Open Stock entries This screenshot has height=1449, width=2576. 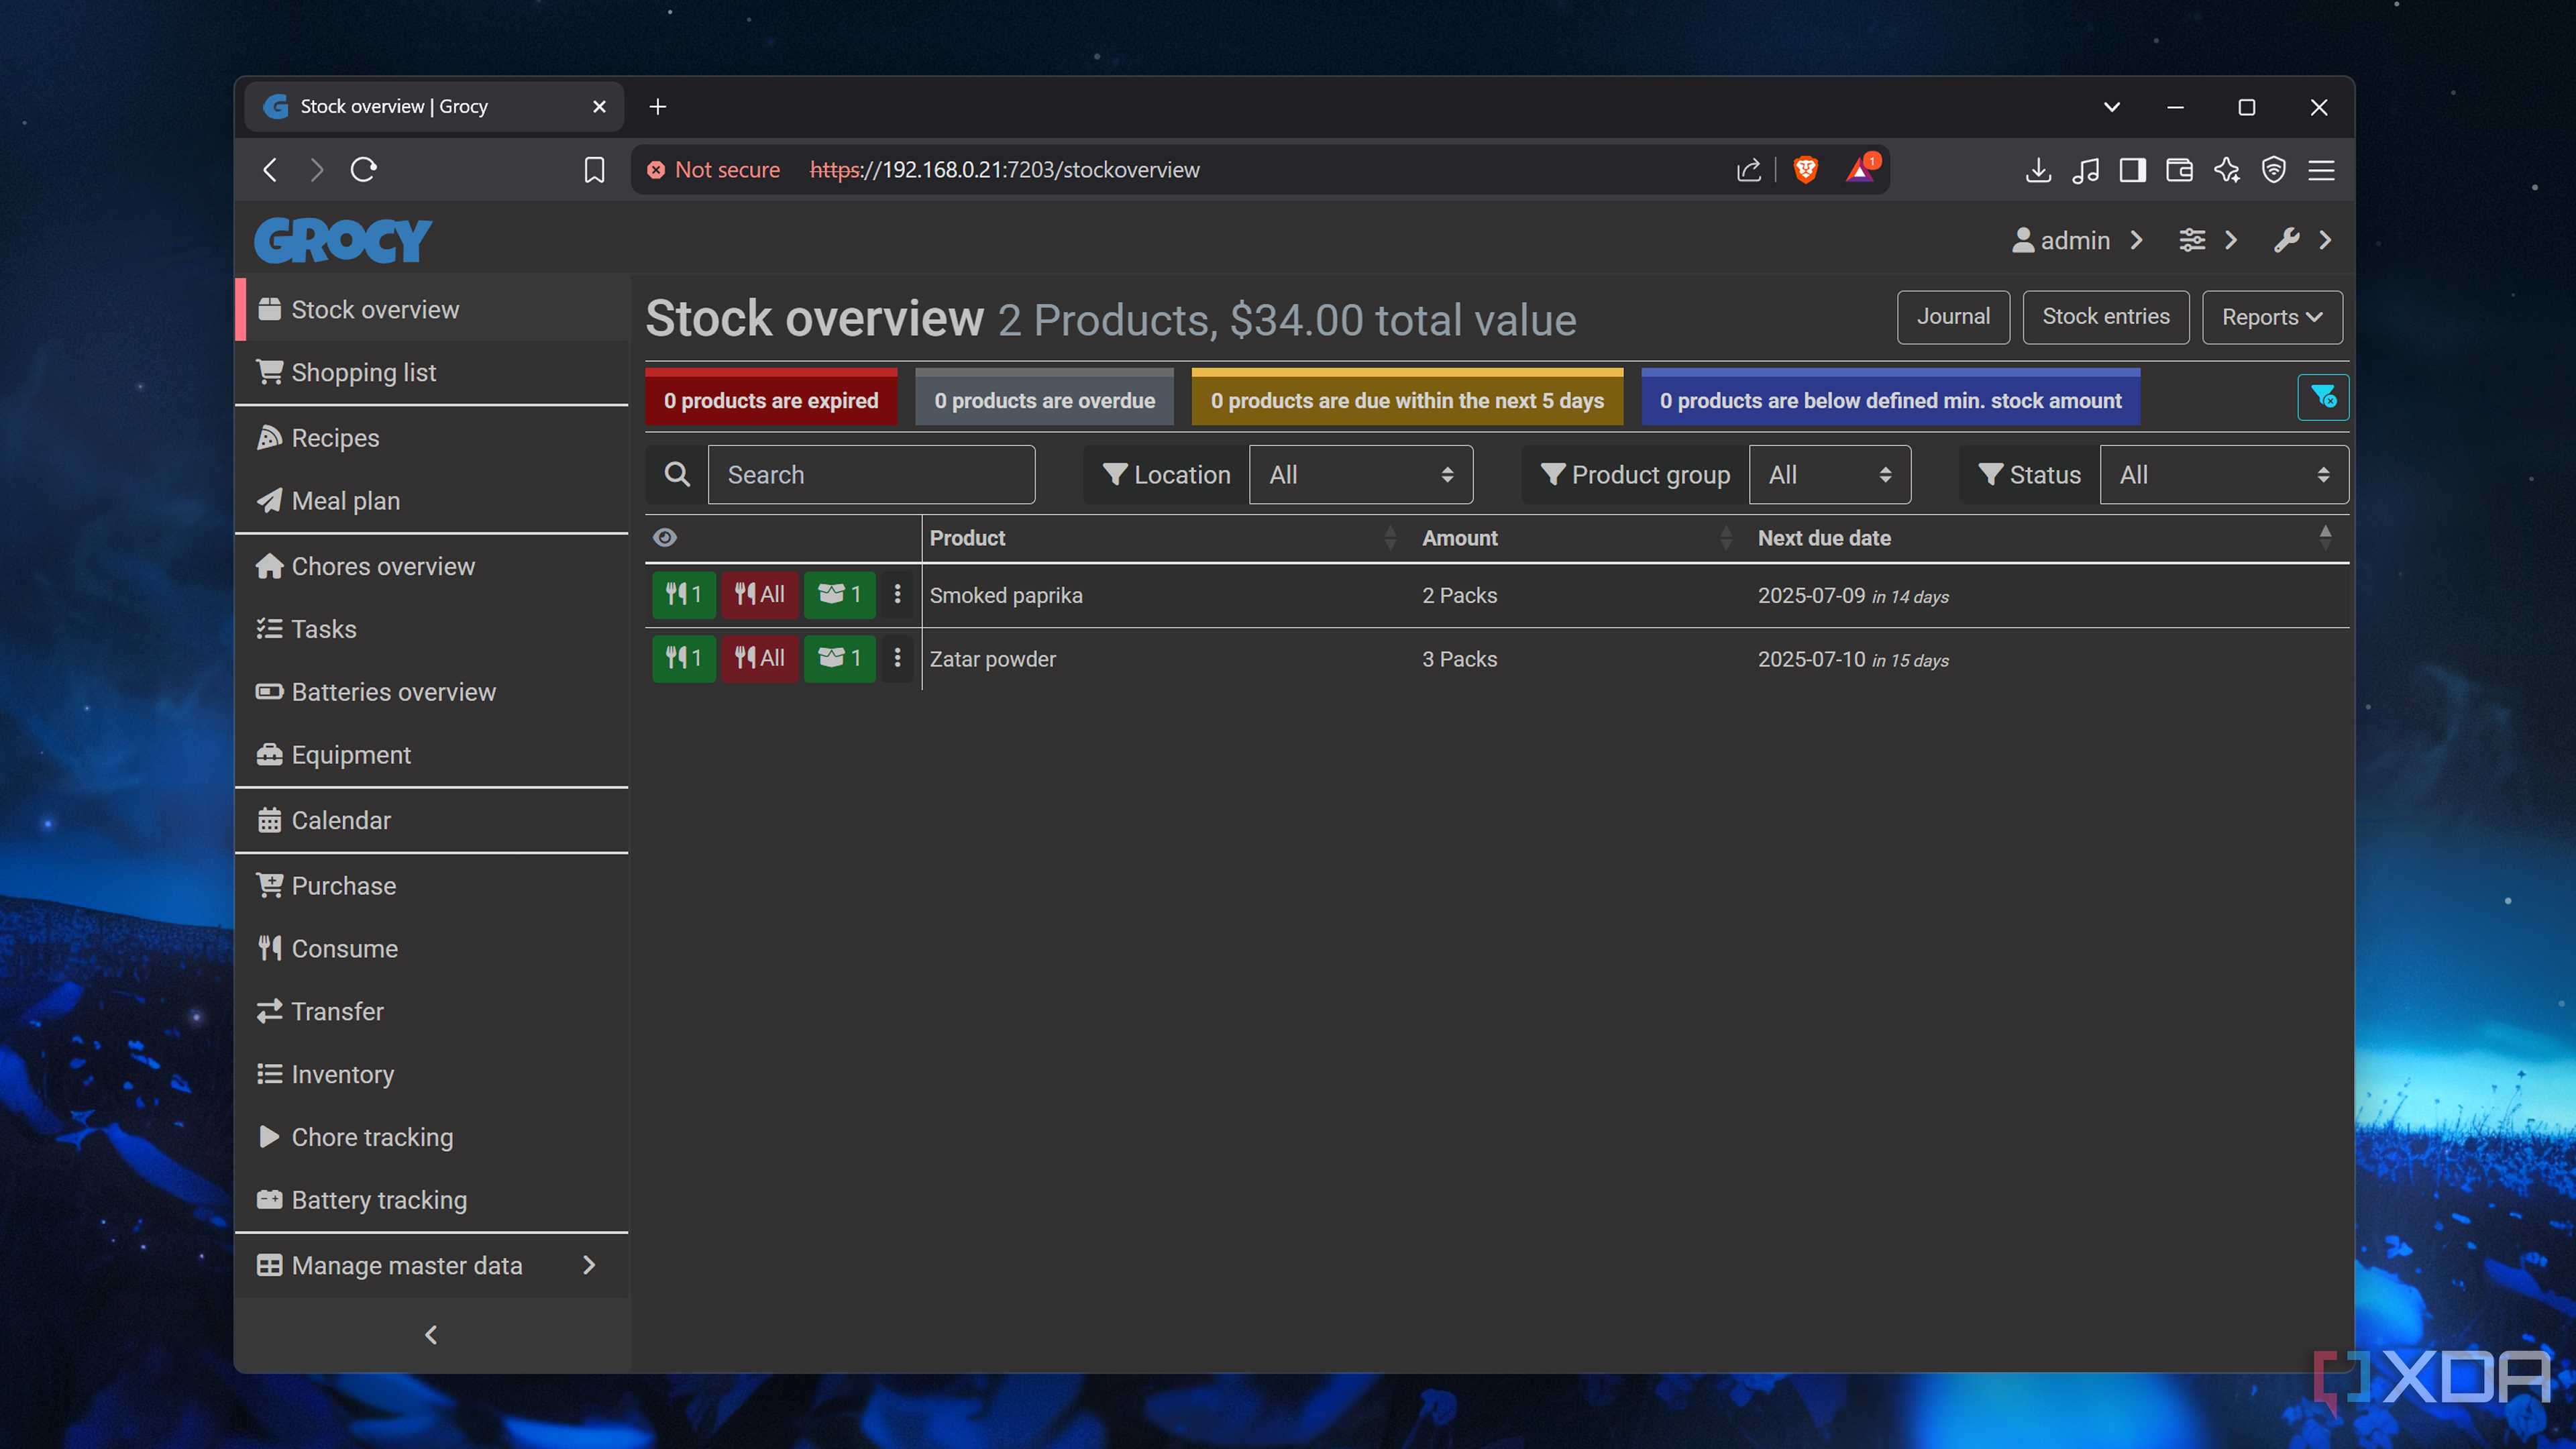[x=2106, y=317]
